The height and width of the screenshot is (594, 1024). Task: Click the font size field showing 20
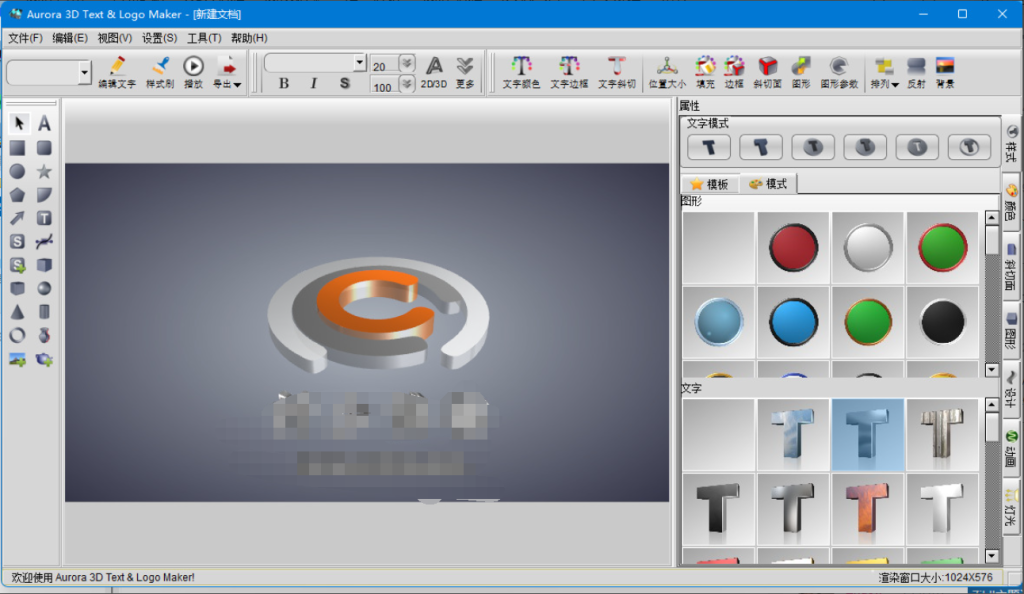385,66
